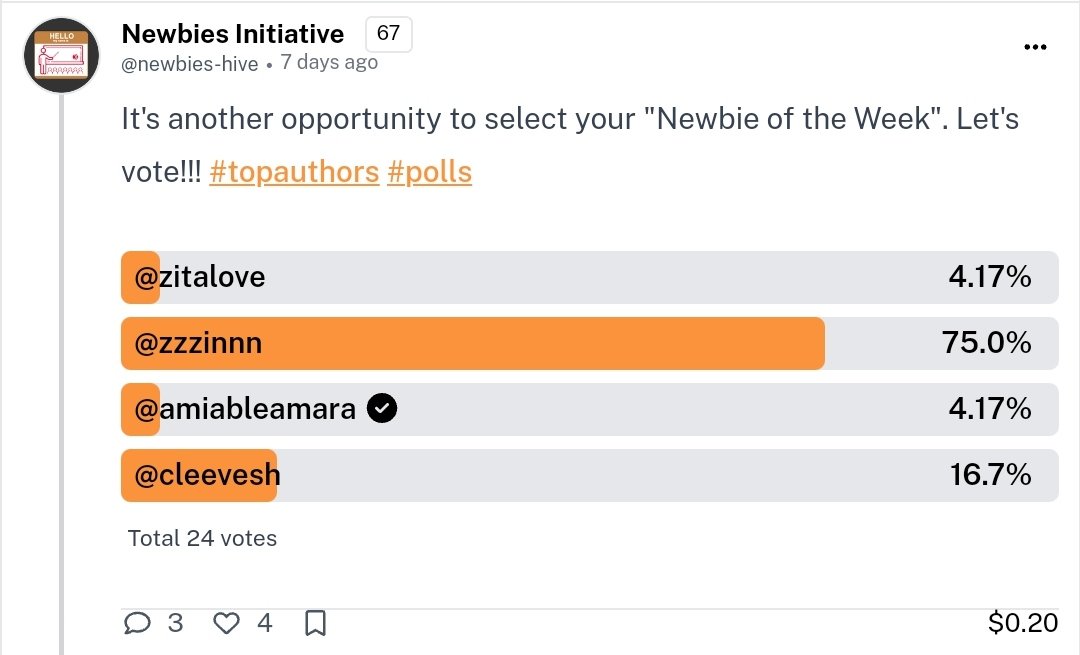Show the Total 24 votes details
This screenshot has width=1080, height=655.
tap(202, 538)
